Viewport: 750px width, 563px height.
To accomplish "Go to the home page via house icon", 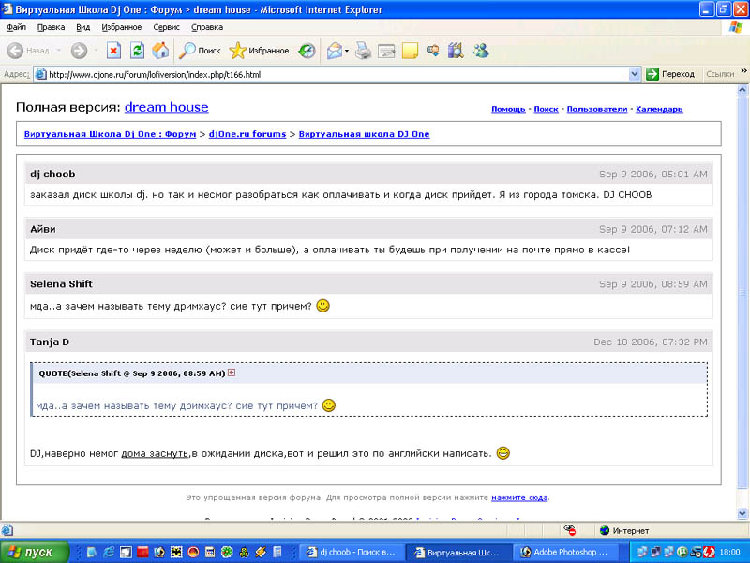I will pyautogui.click(x=161, y=50).
